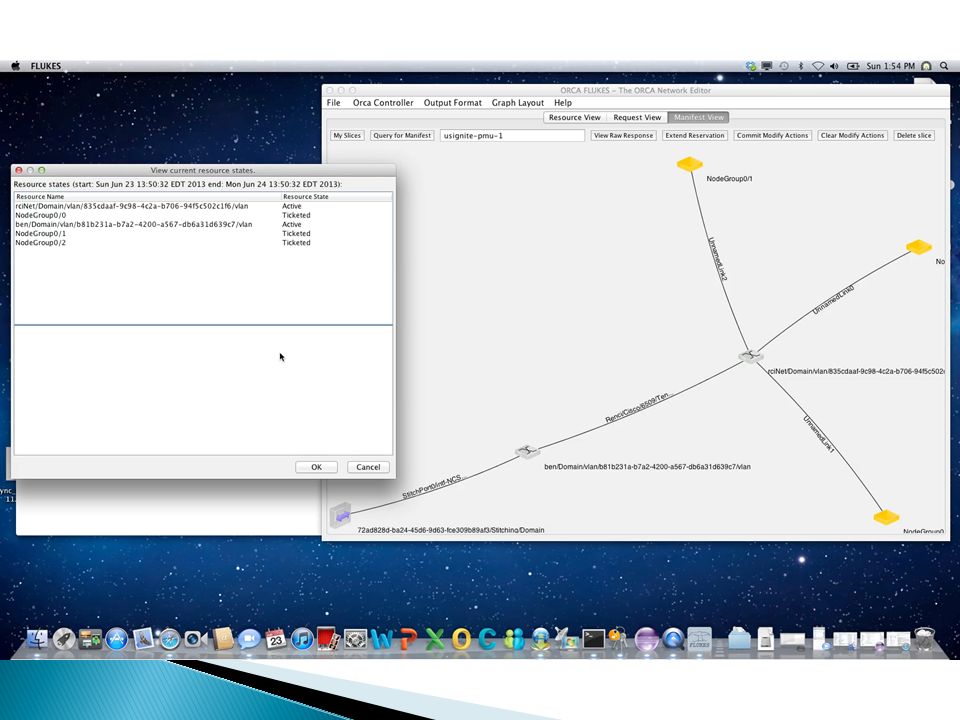The height and width of the screenshot is (720, 960).
Task: Click the FLUKES app icon in dock
Action: pos(699,639)
